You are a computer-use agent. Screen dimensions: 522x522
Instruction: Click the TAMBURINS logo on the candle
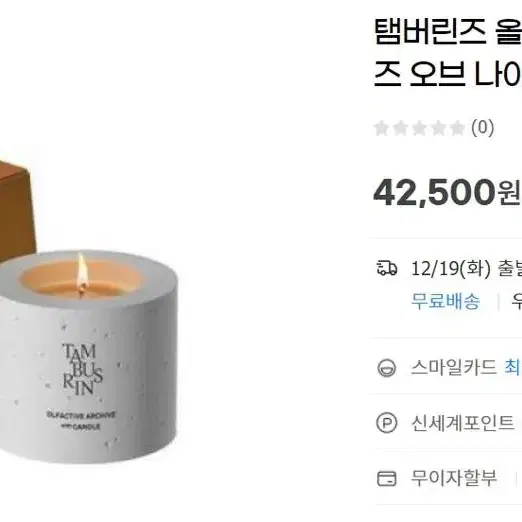pos(82,369)
